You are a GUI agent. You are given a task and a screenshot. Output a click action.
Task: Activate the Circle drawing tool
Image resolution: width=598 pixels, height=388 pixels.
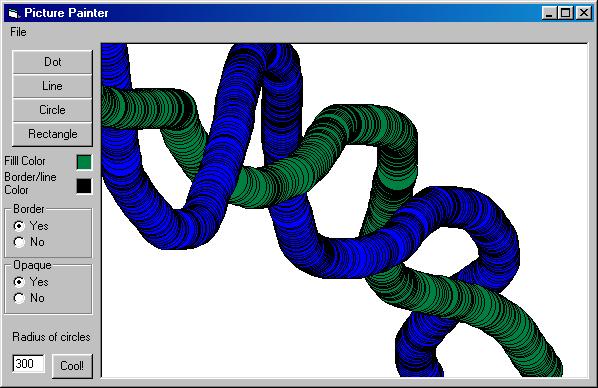(52, 110)
